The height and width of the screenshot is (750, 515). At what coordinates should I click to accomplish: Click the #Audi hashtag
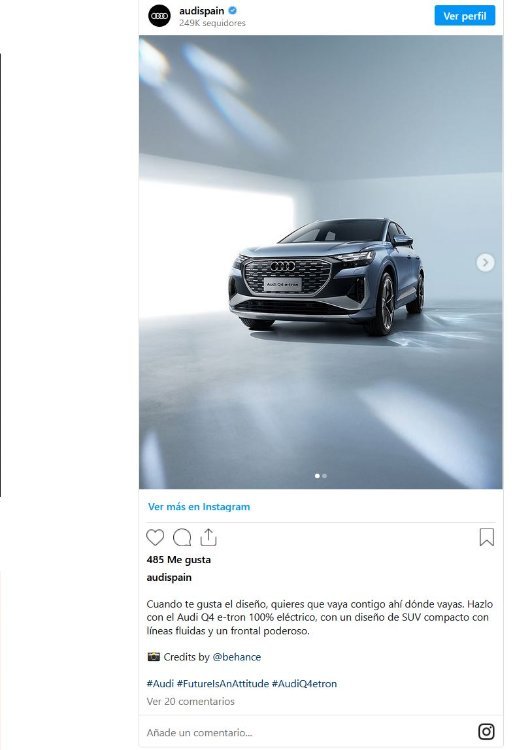(x=160, y=684)
